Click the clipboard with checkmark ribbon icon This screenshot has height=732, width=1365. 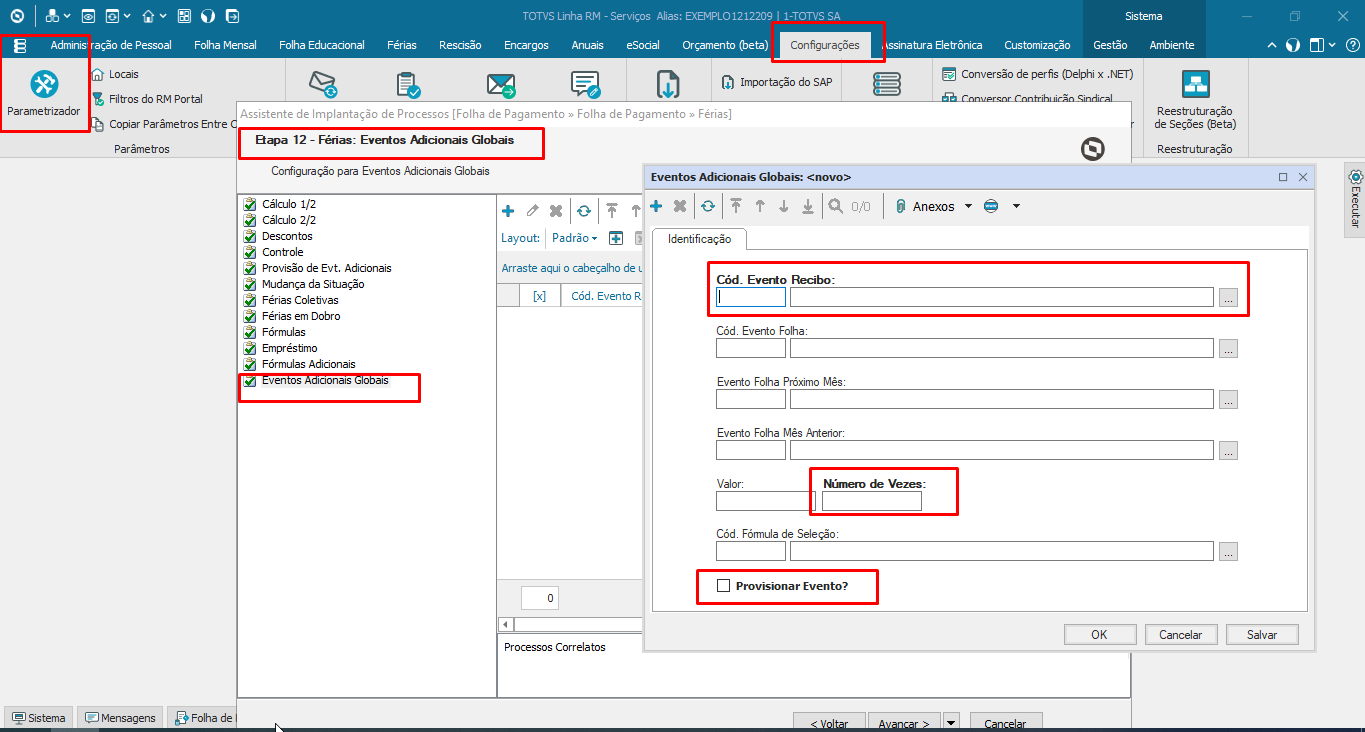coord(407,85)
